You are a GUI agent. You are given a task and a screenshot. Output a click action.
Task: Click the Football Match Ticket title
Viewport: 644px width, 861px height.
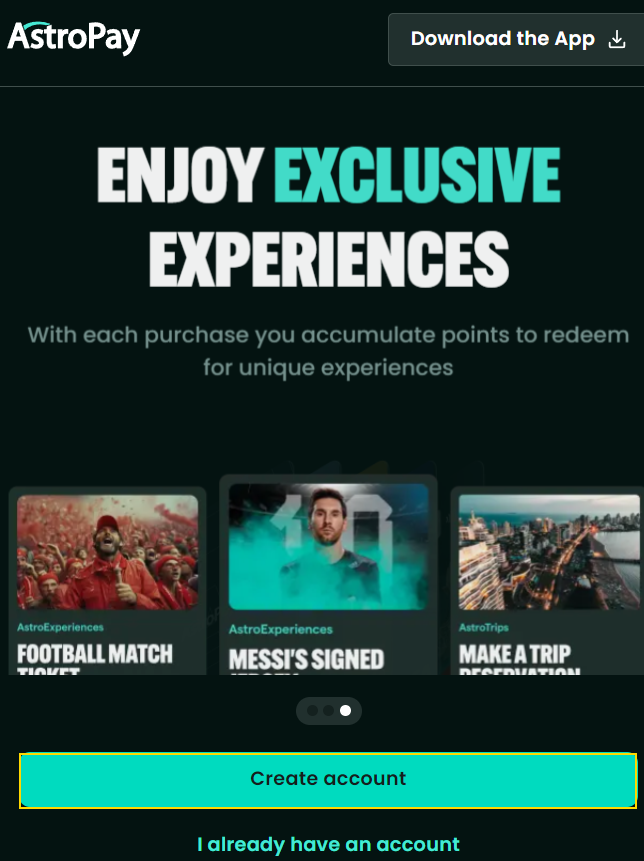pyautogui.click(x=94, y=659)
